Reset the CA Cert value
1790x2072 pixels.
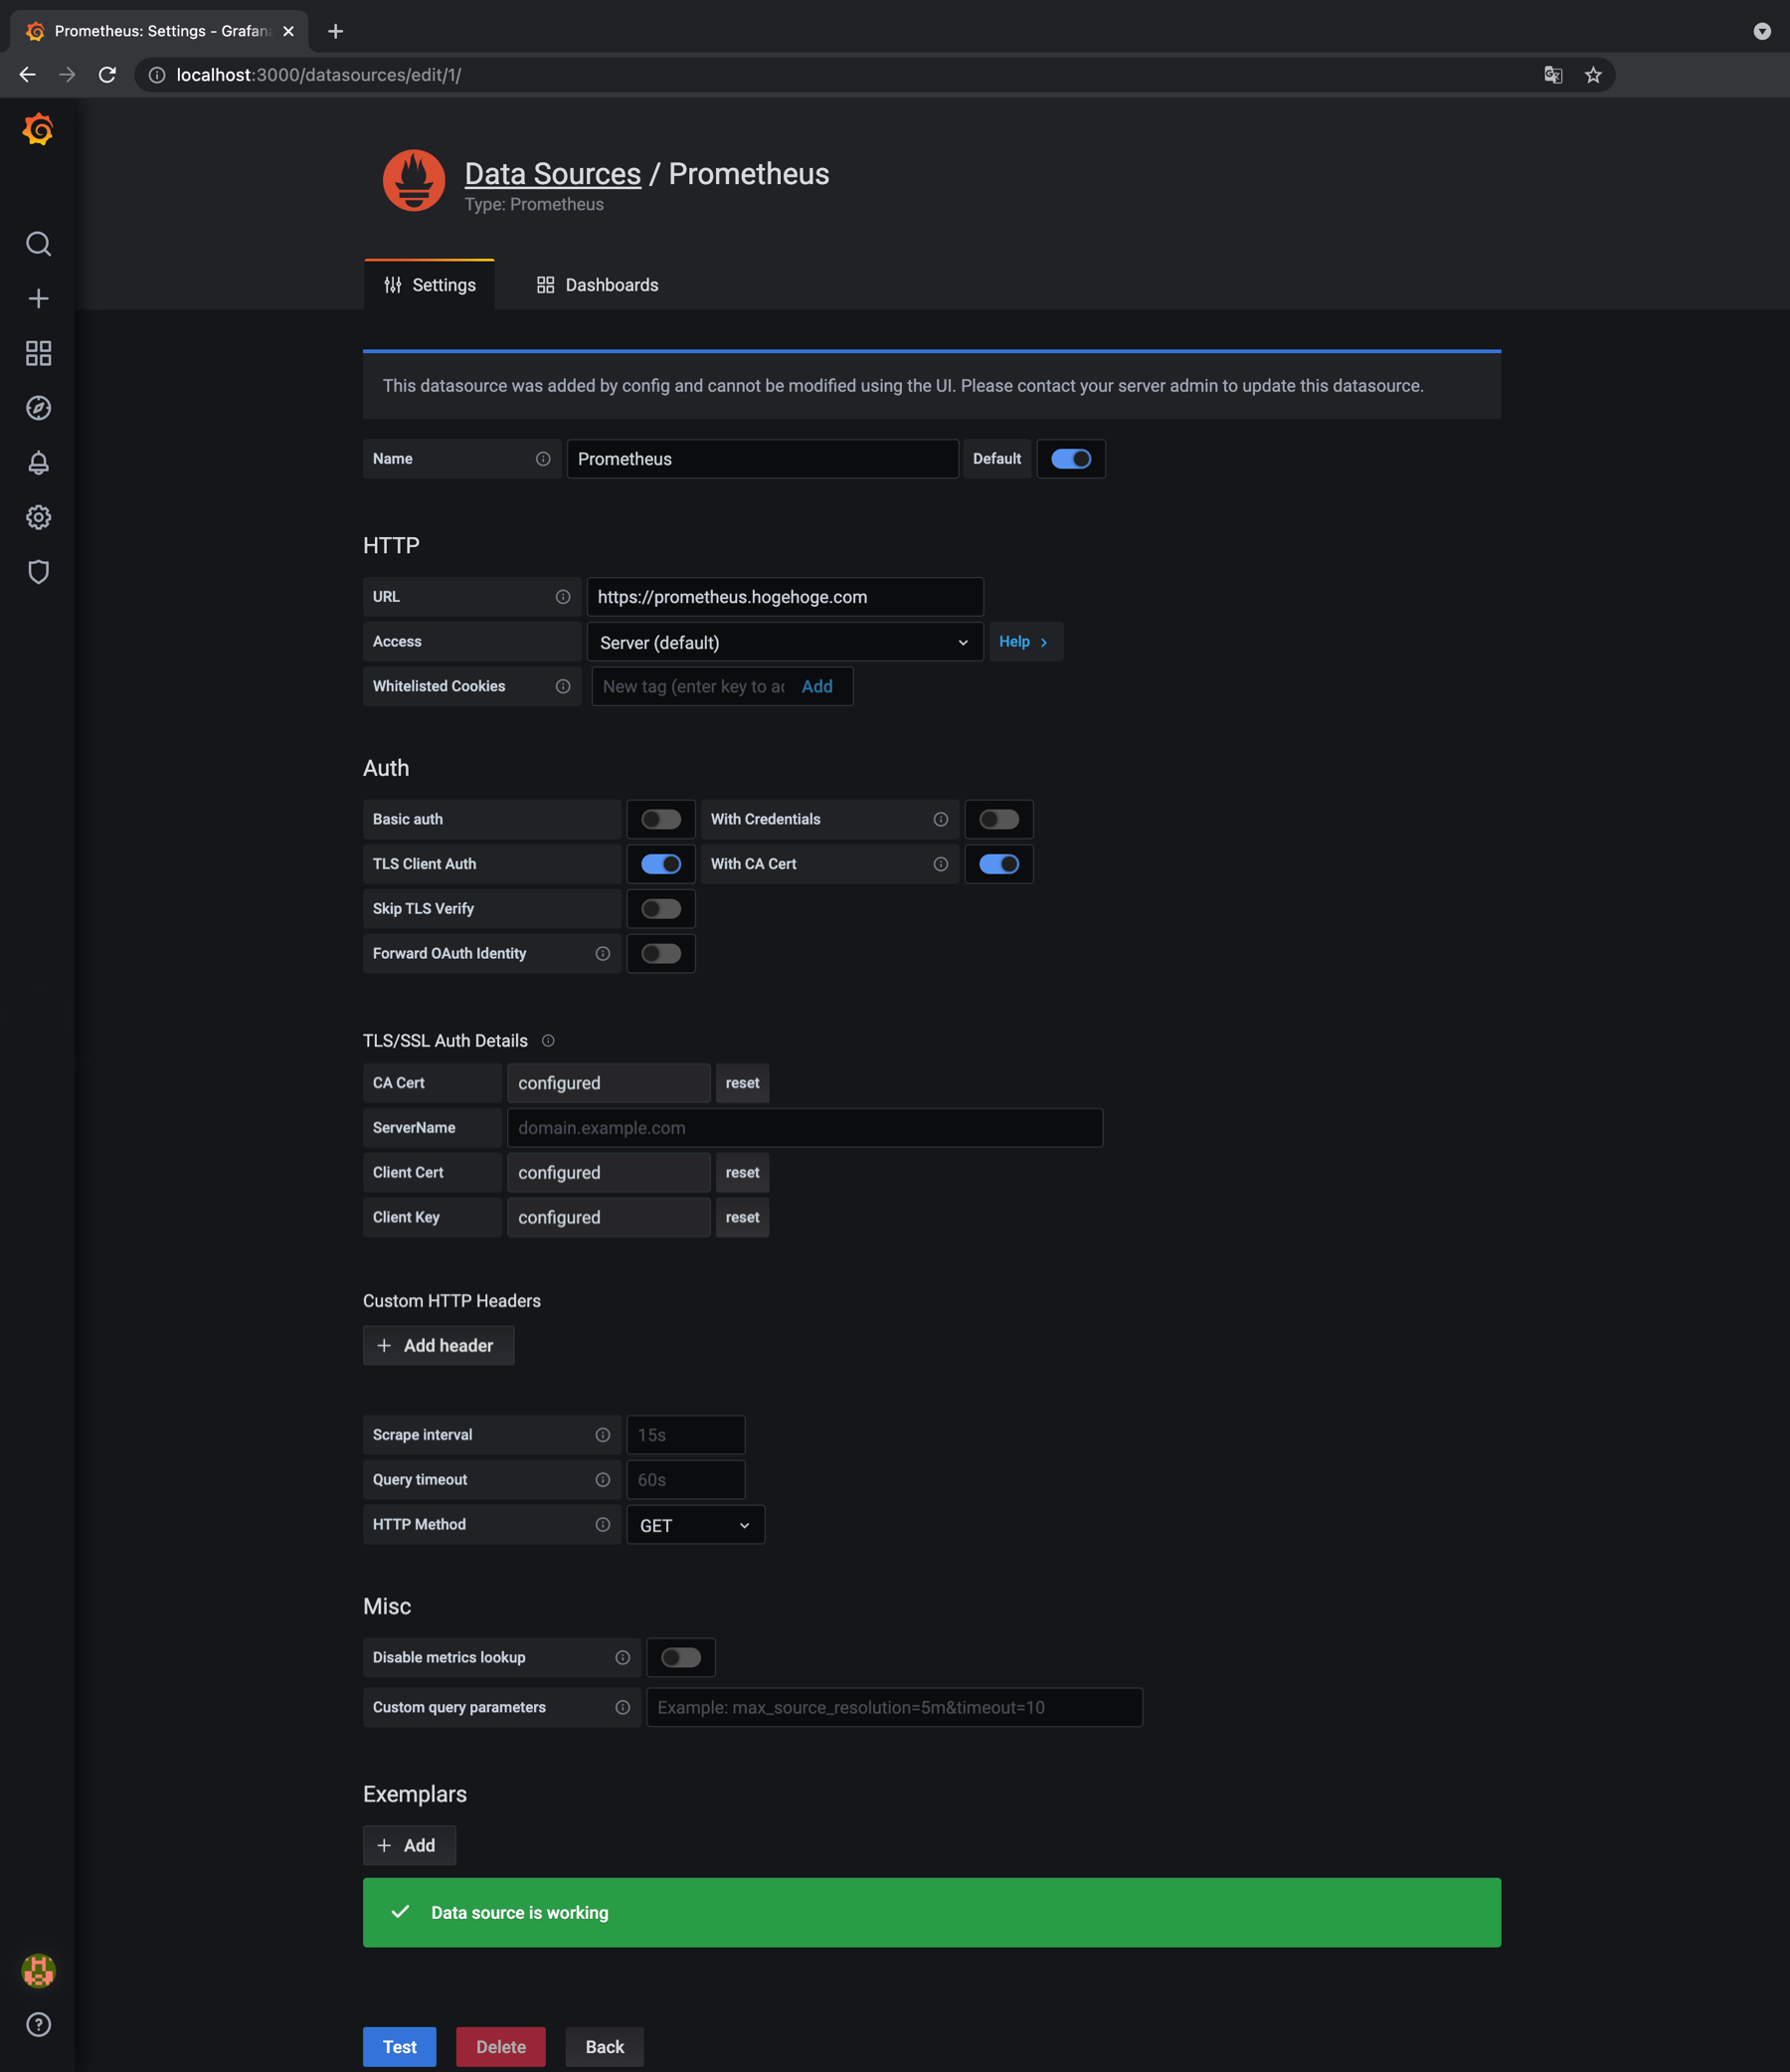[x=743, y=1083]
